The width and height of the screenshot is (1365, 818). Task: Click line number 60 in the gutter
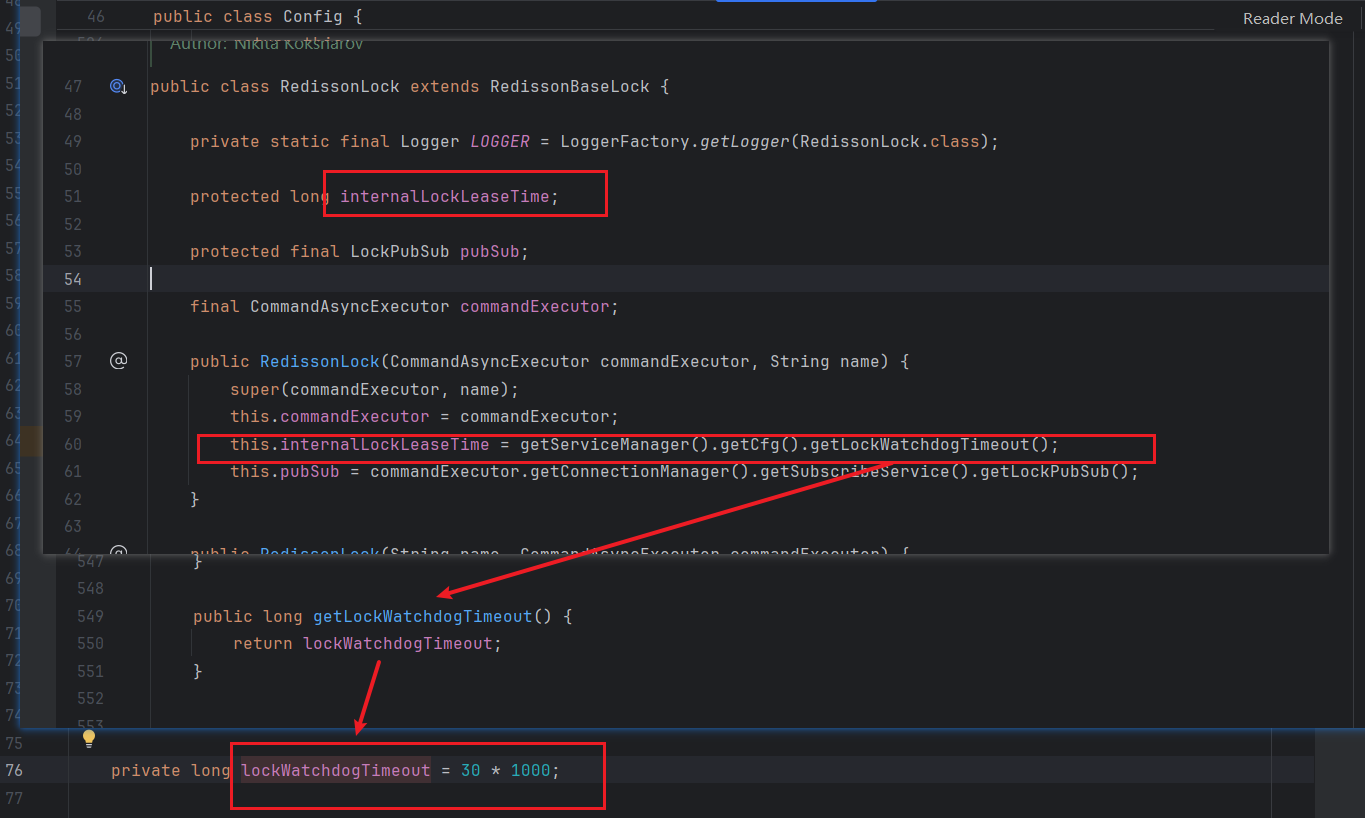point(72,444)
